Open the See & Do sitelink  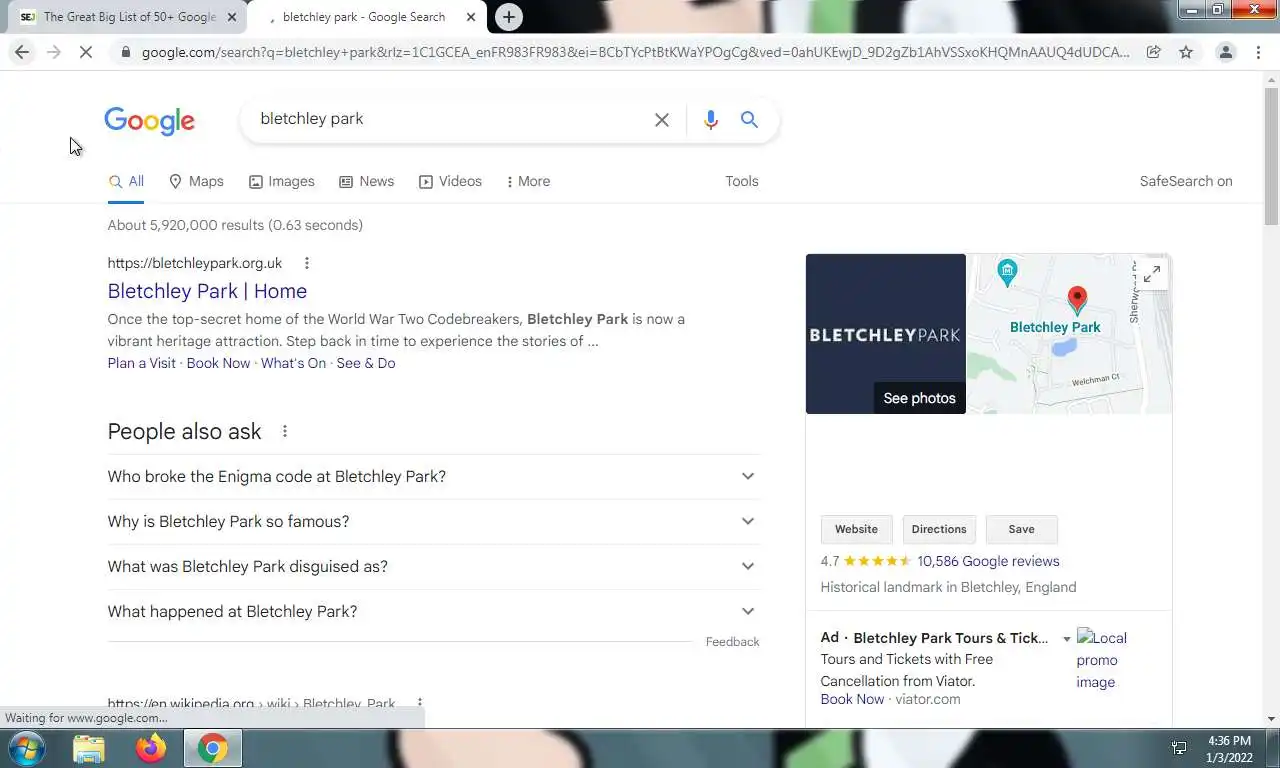click(x=366, y=363)
